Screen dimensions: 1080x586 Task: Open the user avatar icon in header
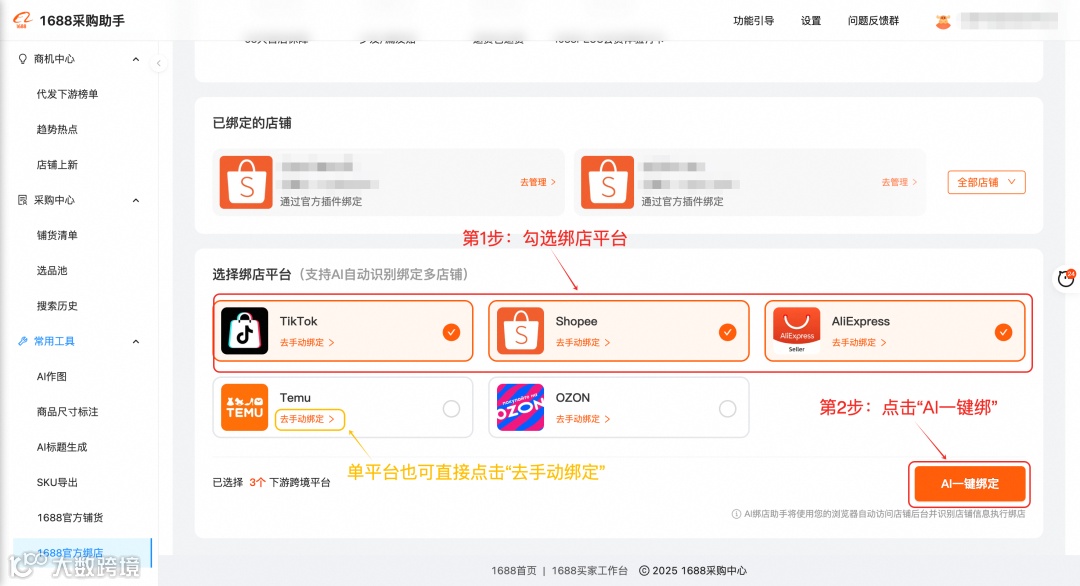943,21
